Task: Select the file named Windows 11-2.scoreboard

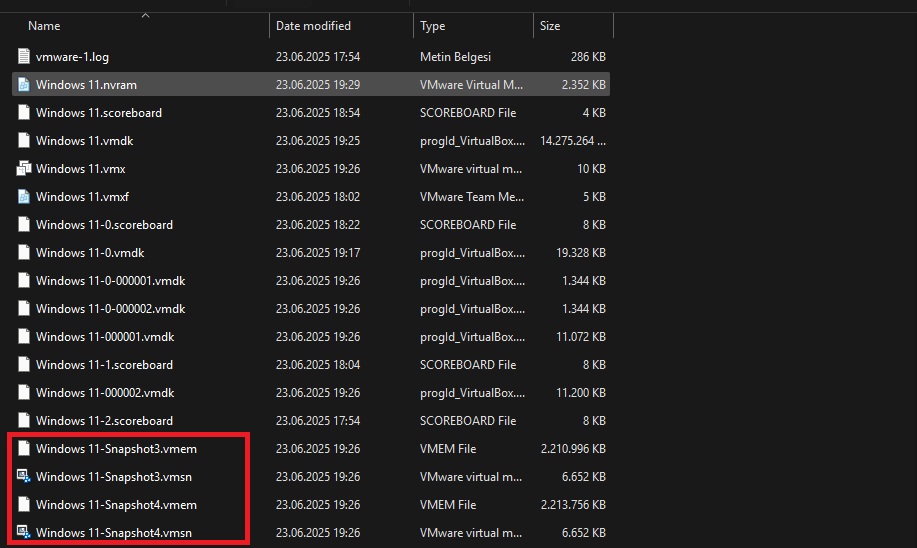Action: pyautogui.click(x=104, y=421)
